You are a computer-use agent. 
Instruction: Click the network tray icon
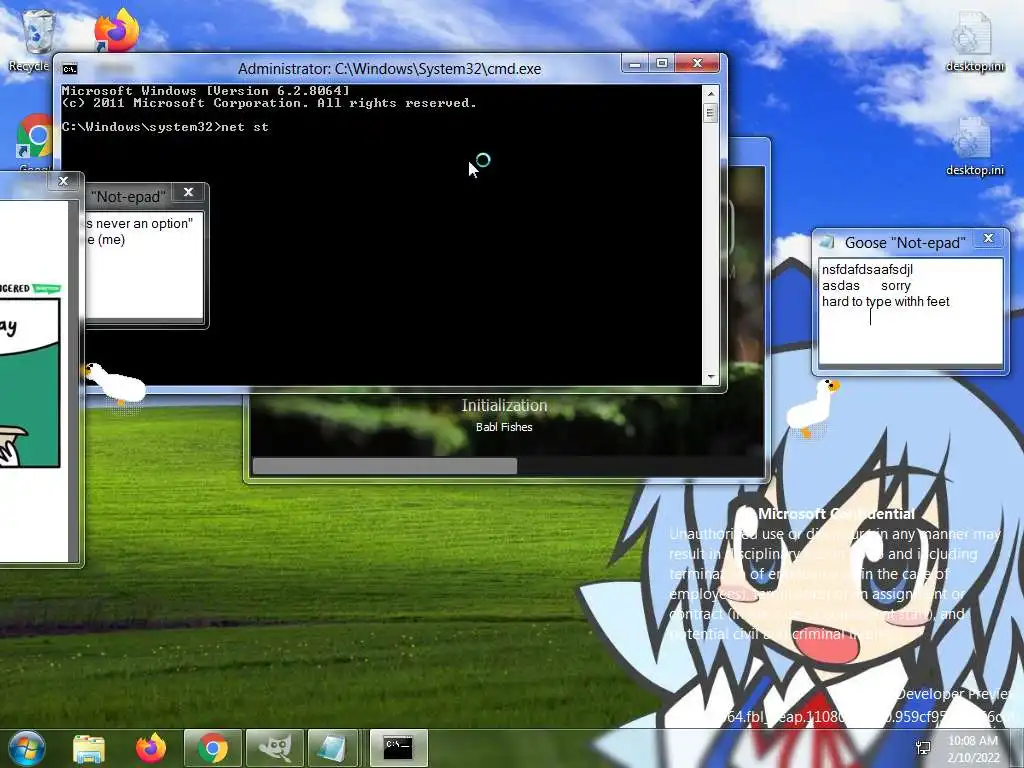click(x=923, y=748)
